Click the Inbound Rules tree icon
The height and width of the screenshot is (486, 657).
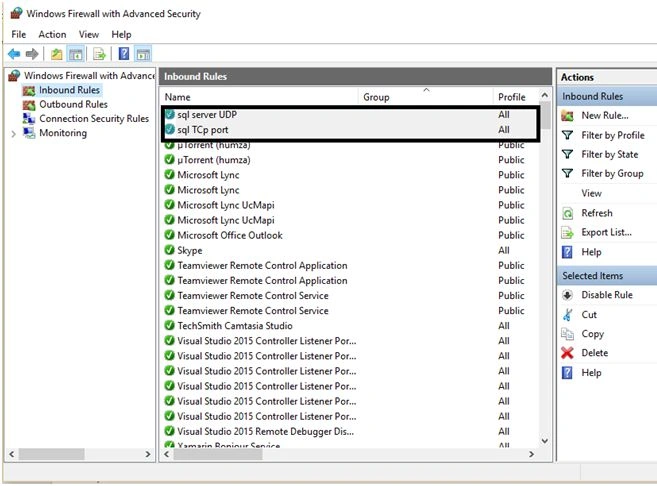coord(29,90)
